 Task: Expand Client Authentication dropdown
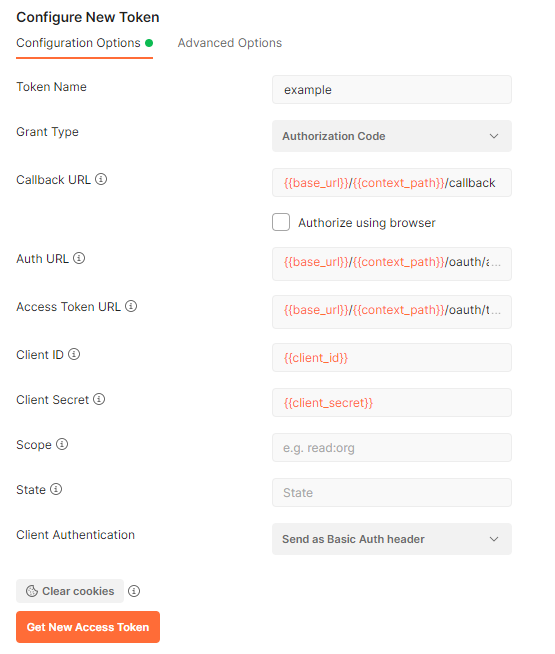point(392,539)
